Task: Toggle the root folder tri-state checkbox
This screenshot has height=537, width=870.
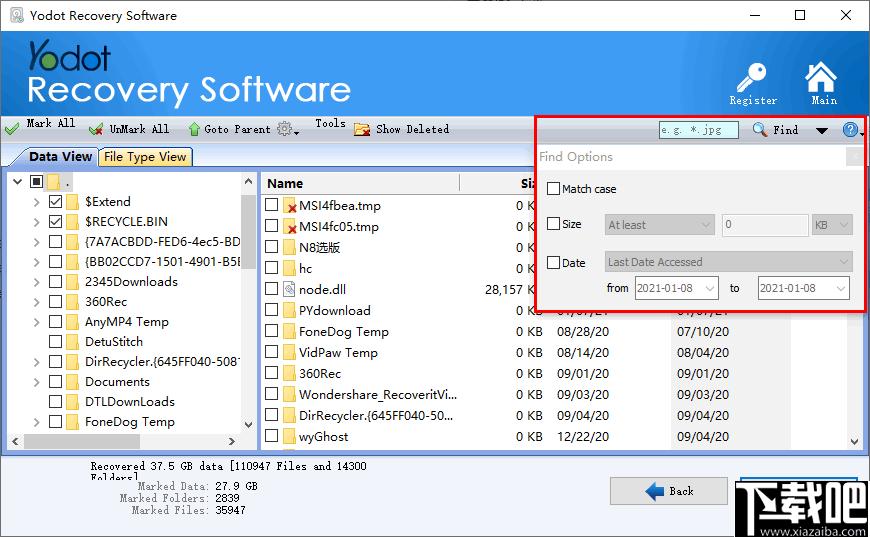Action: tap(37, 181)
